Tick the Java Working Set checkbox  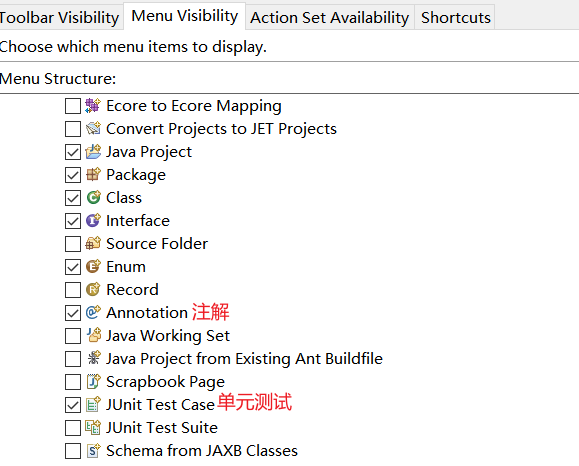73,336
